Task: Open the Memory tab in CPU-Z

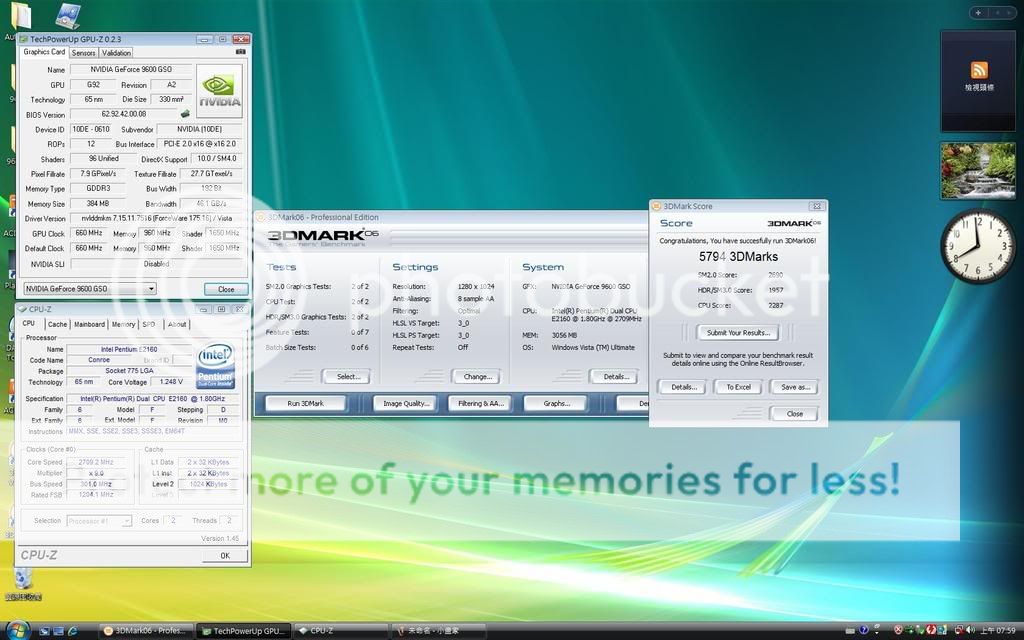Action: click(123, 324)
